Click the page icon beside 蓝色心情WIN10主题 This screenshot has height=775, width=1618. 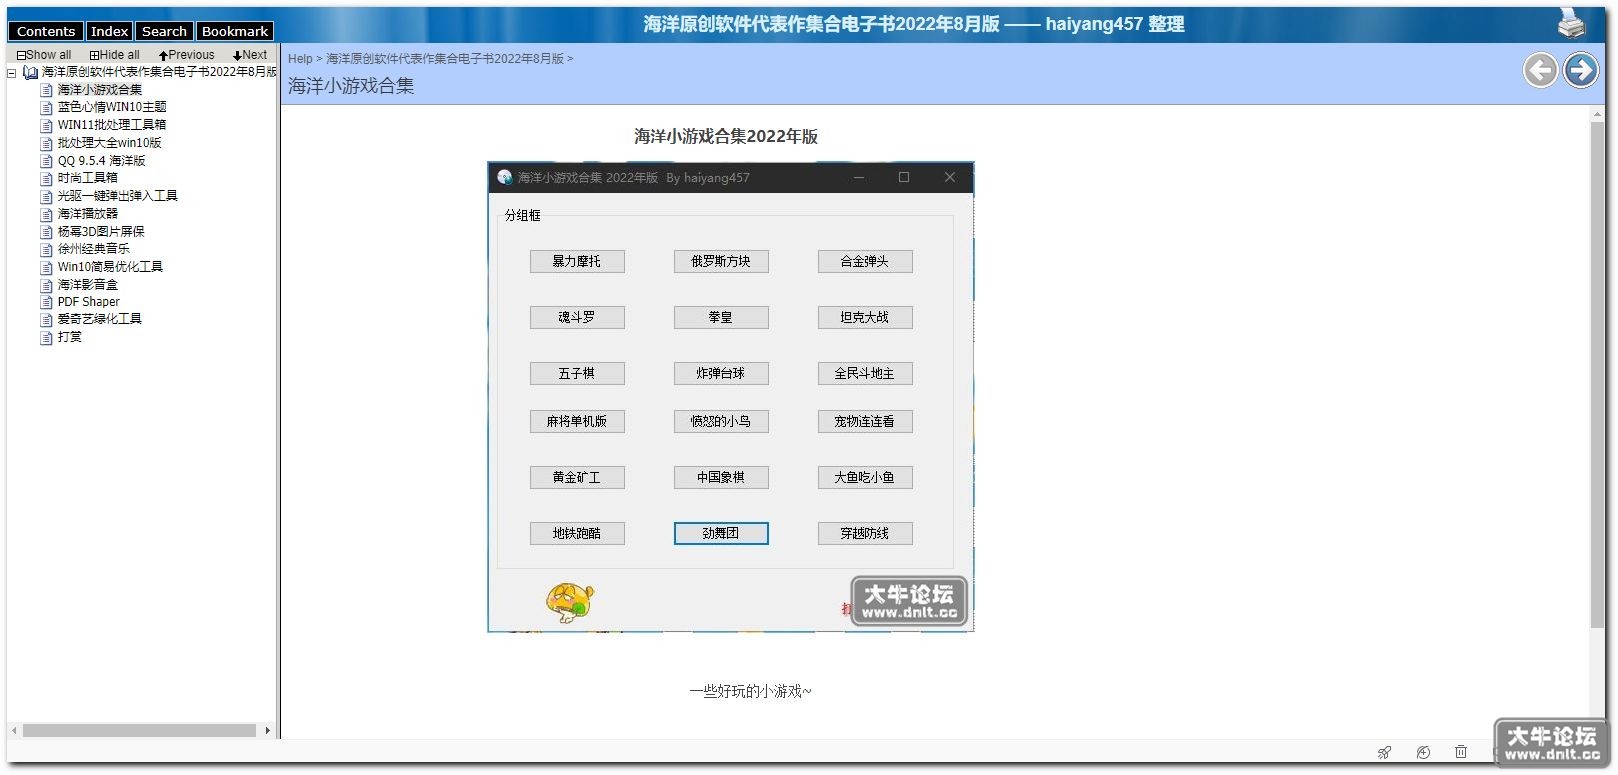46,108
